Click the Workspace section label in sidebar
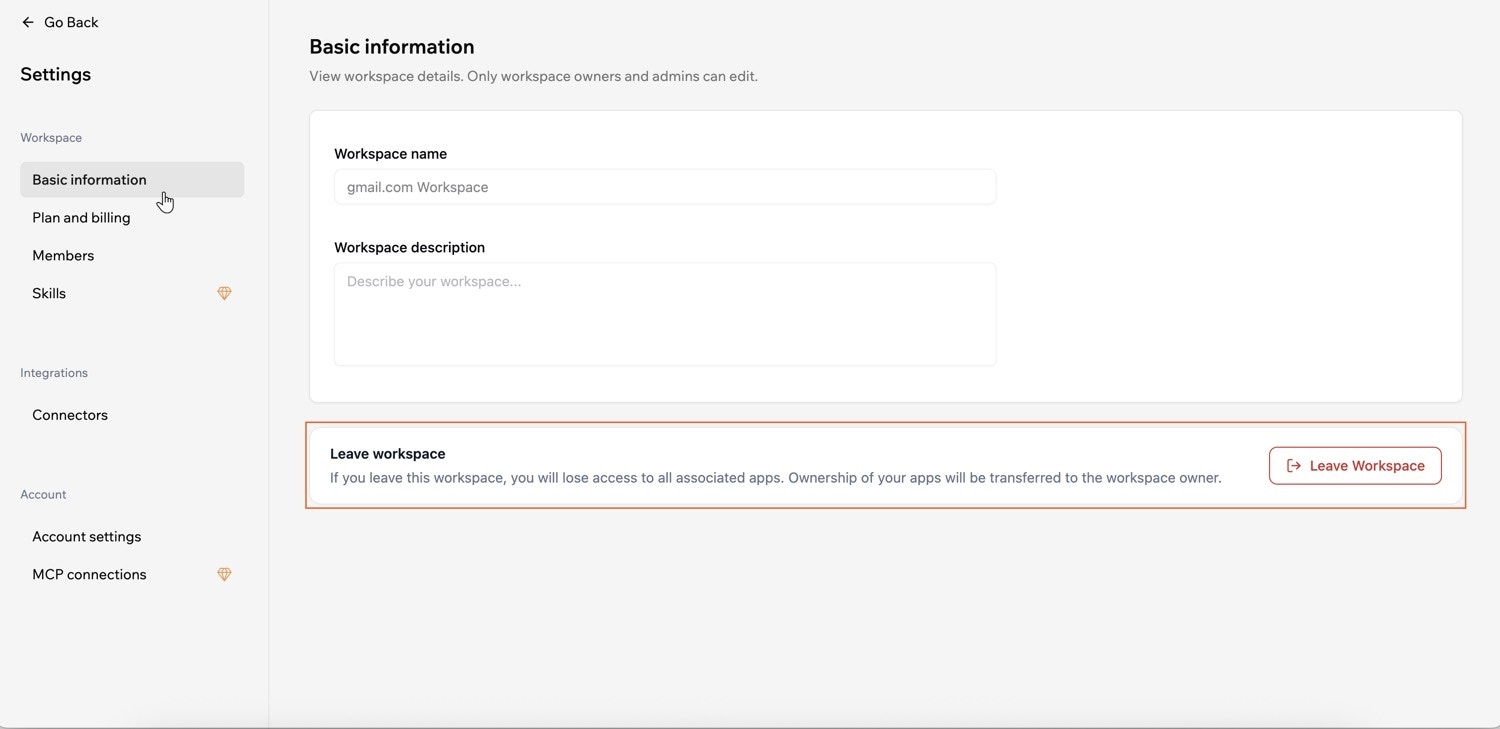1500x729 pixels. click(51, 138)
